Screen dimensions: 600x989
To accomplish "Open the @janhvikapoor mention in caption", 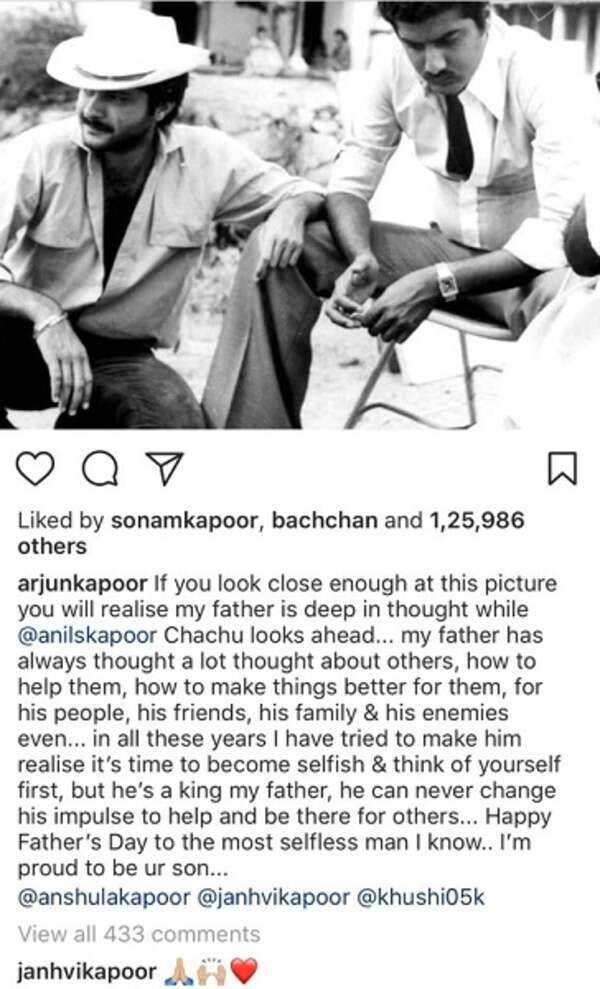I will click(x=273, y=898).
